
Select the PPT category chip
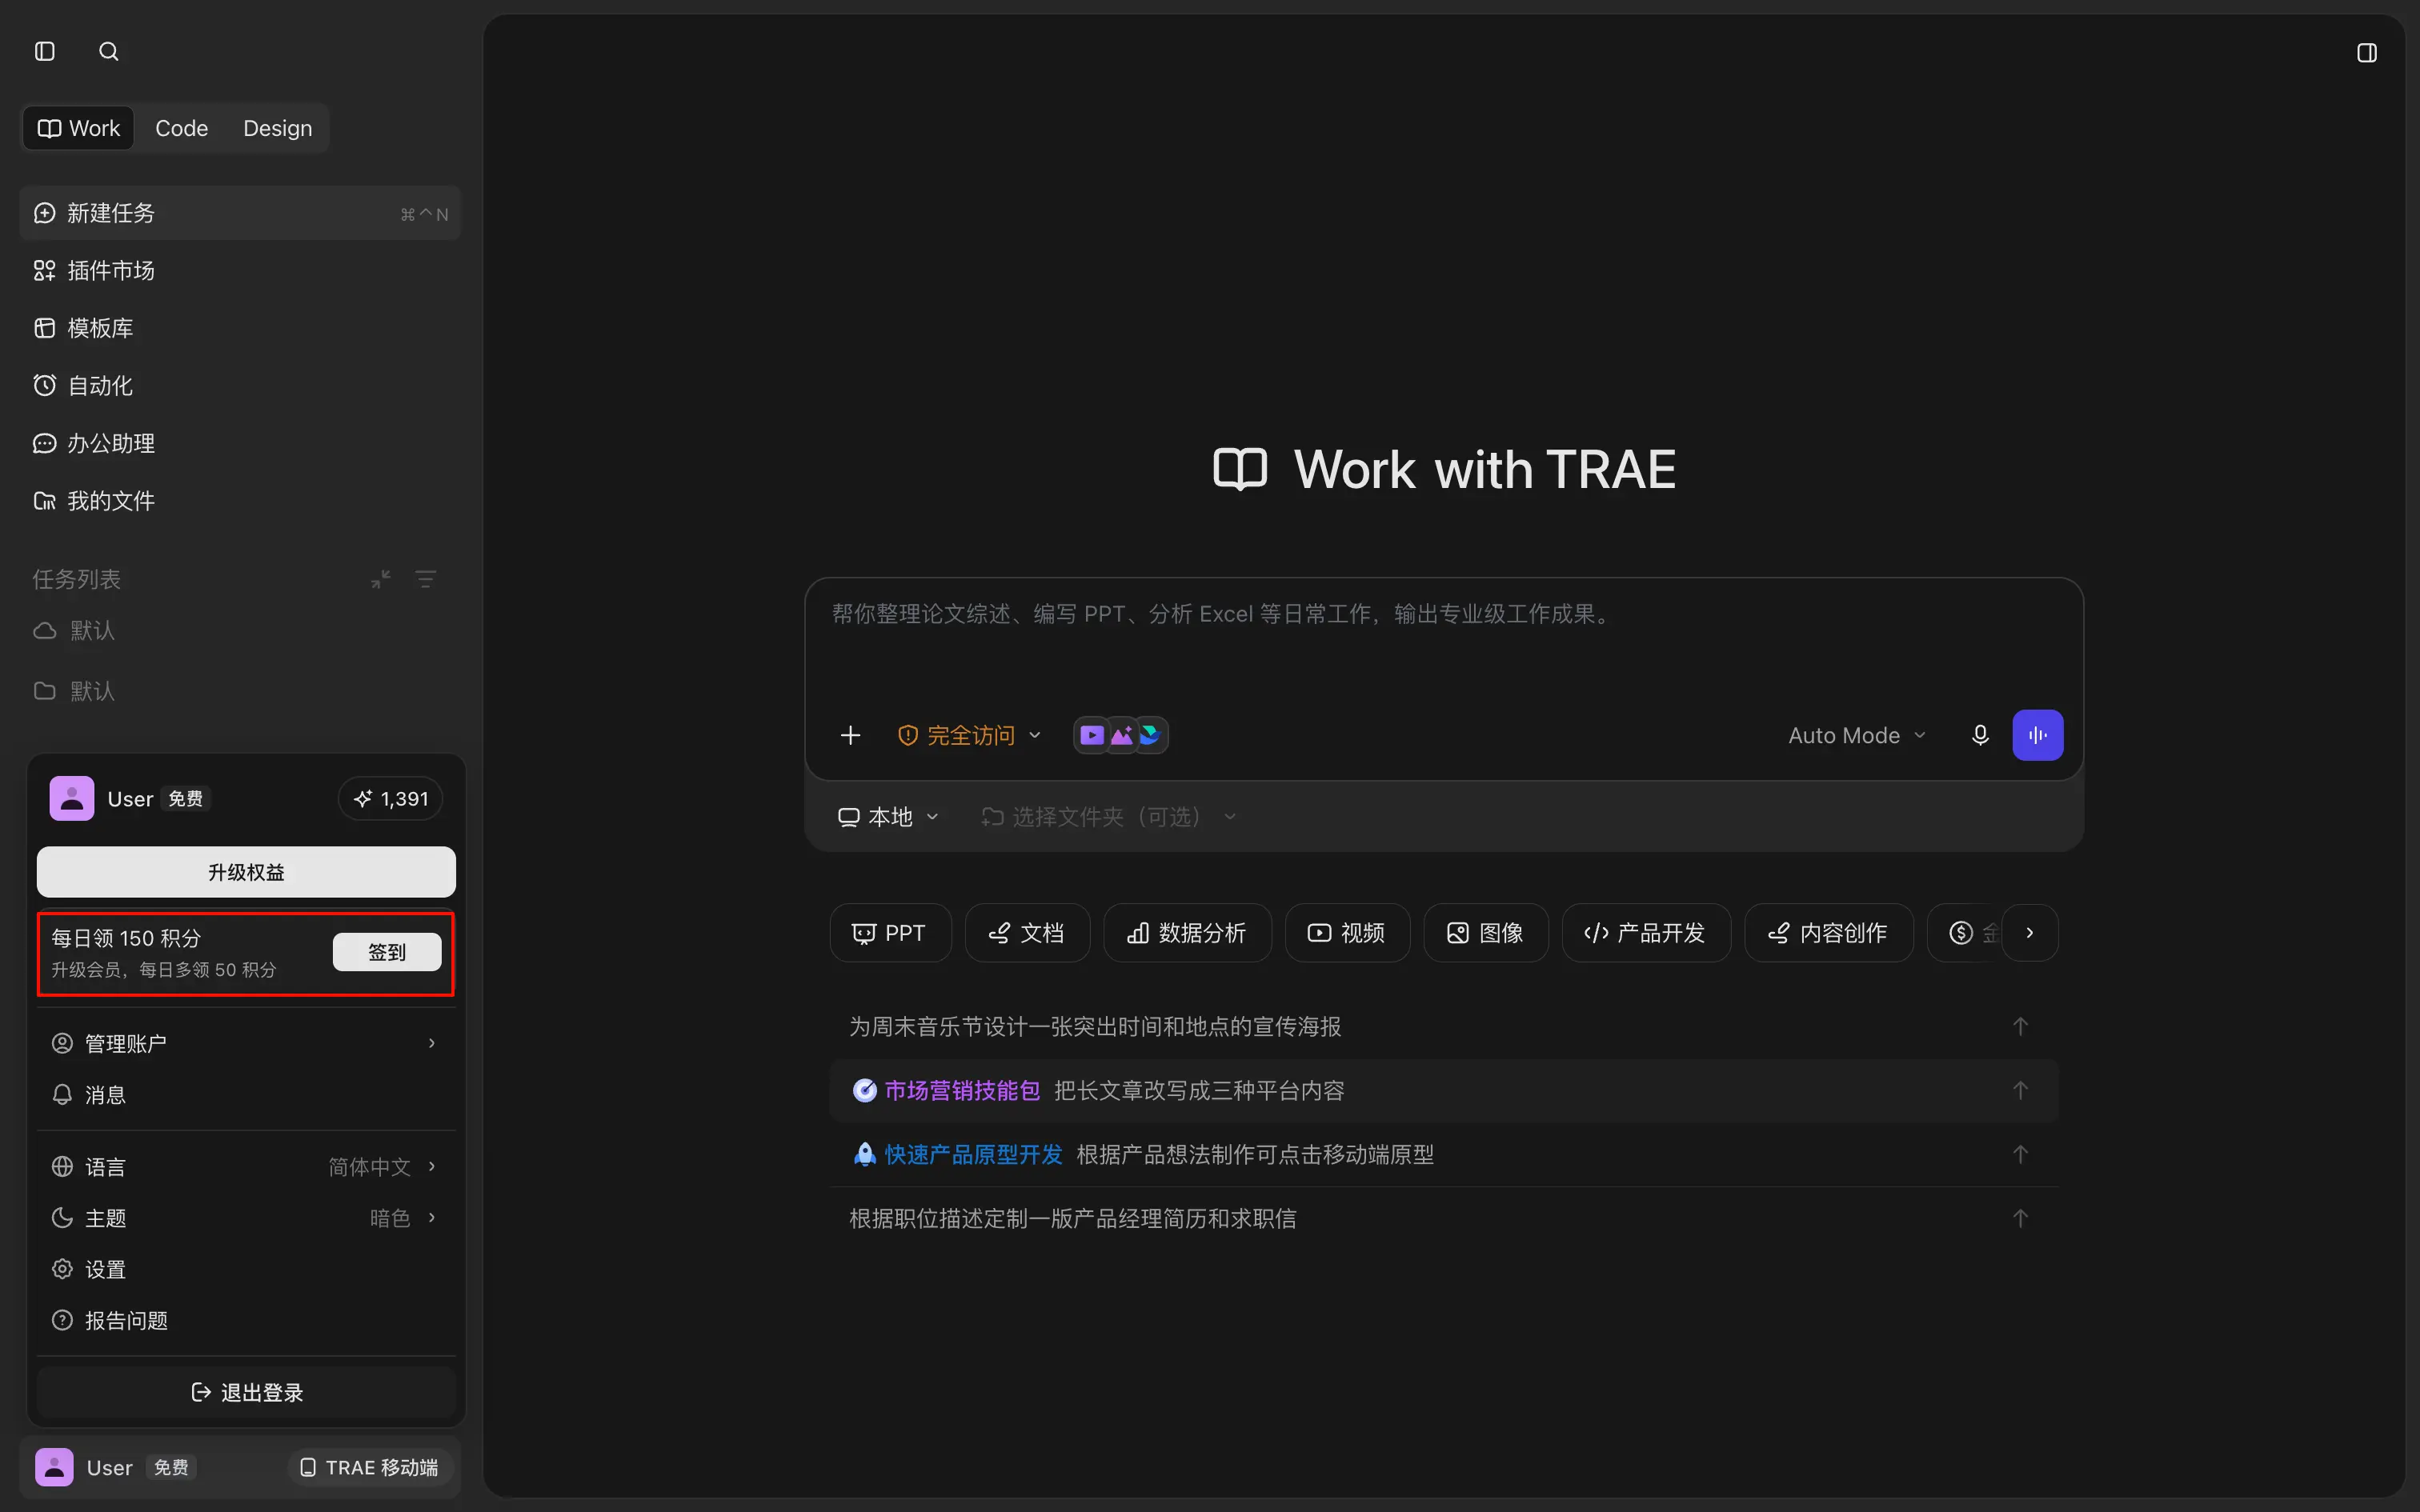pyautogui.click(x=890, y=933)
